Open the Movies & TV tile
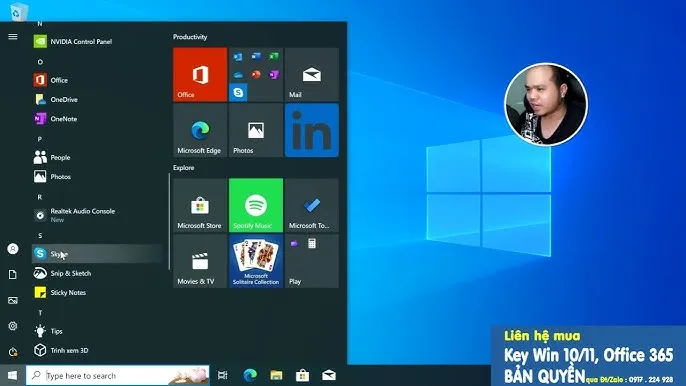This screenshot has height=386, width=686. click(200, 261)
